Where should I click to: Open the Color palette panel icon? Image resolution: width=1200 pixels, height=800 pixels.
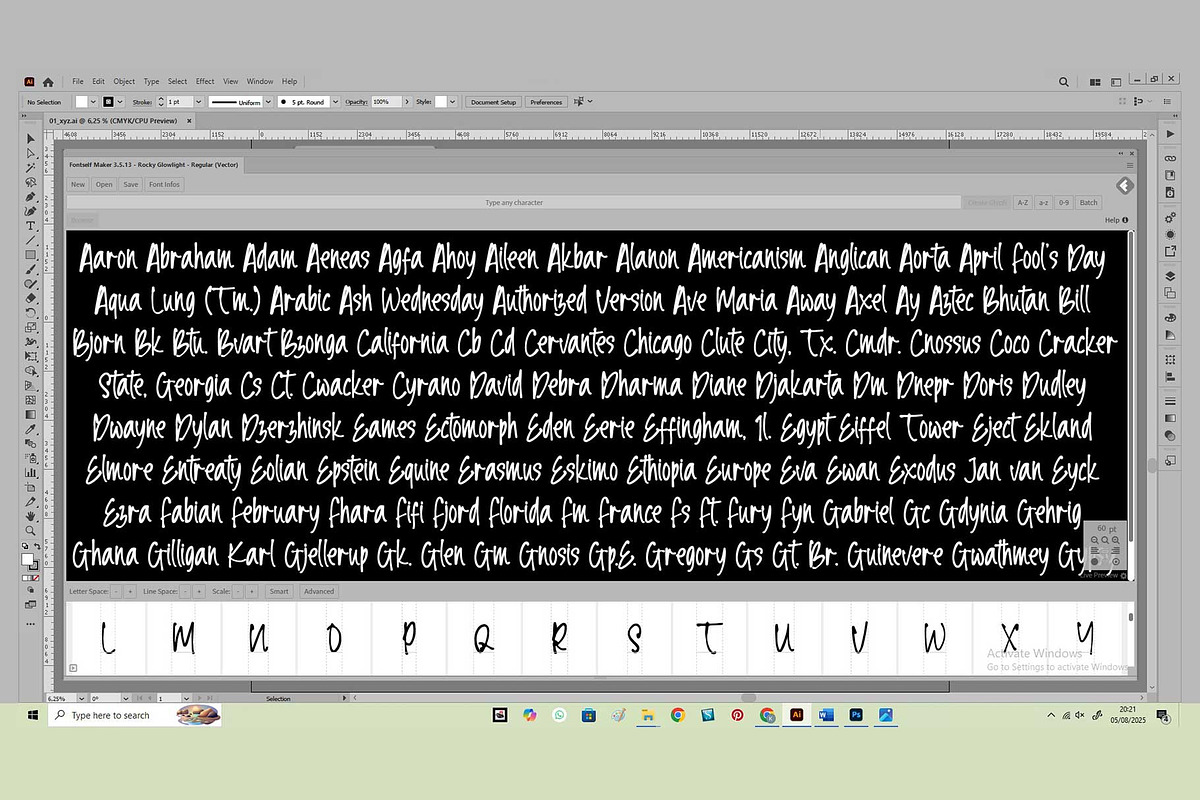[1170, 317]
